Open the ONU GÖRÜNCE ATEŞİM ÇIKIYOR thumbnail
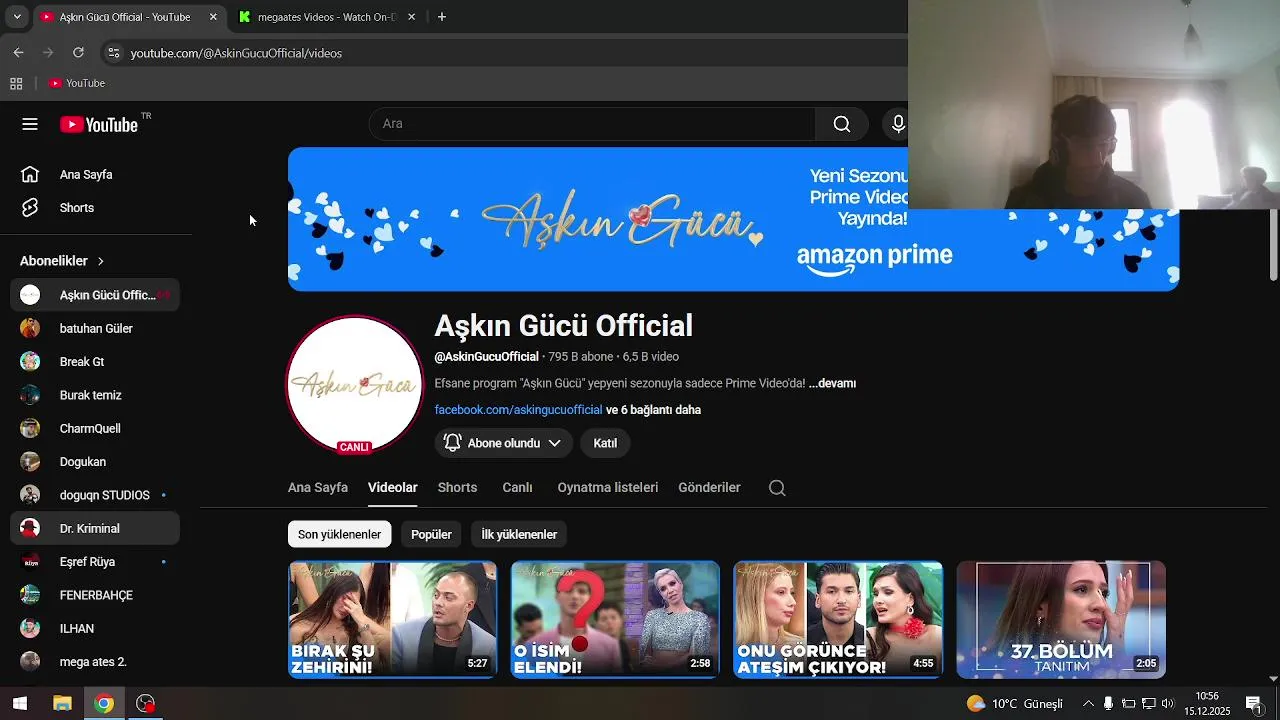1280x720 pixels. [838, 619]
